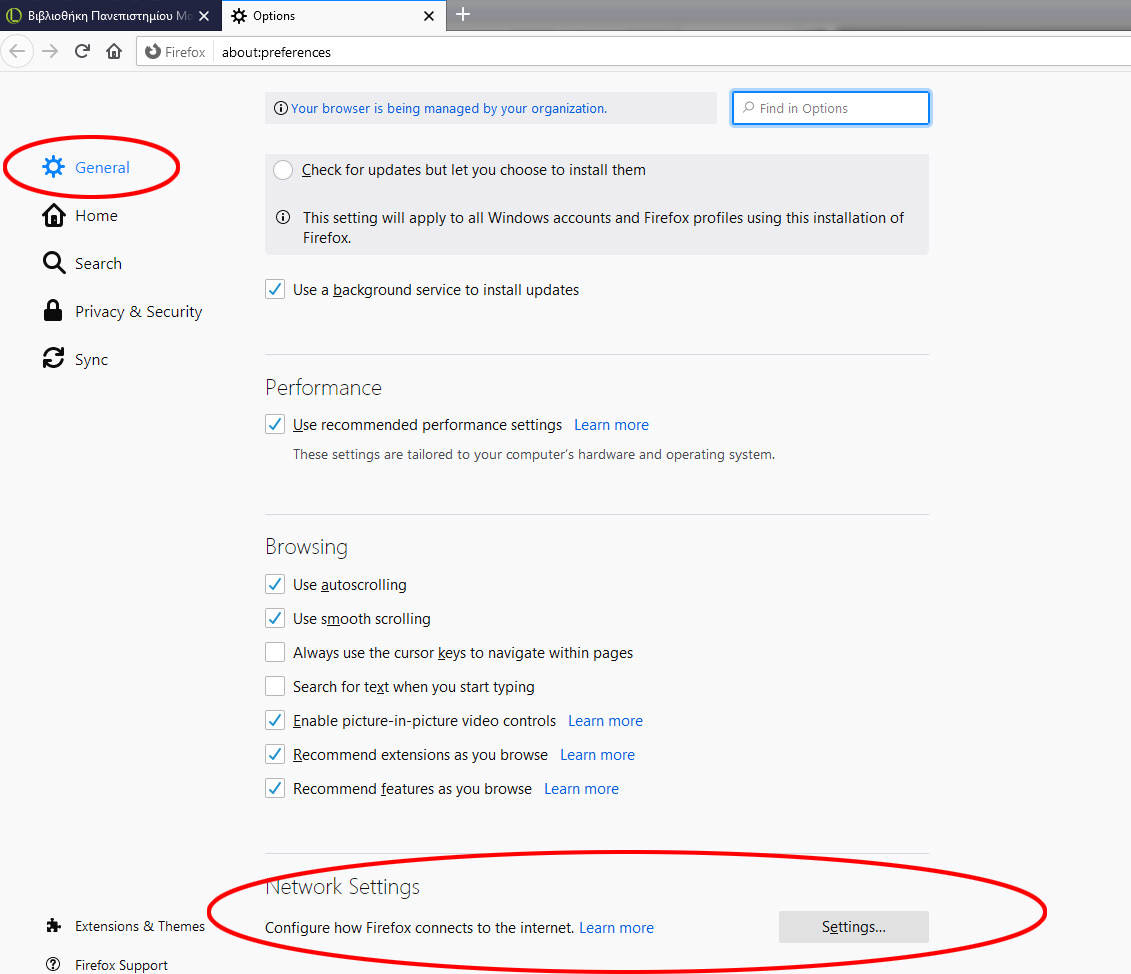Disable background service for installing updates

(274, 289)
